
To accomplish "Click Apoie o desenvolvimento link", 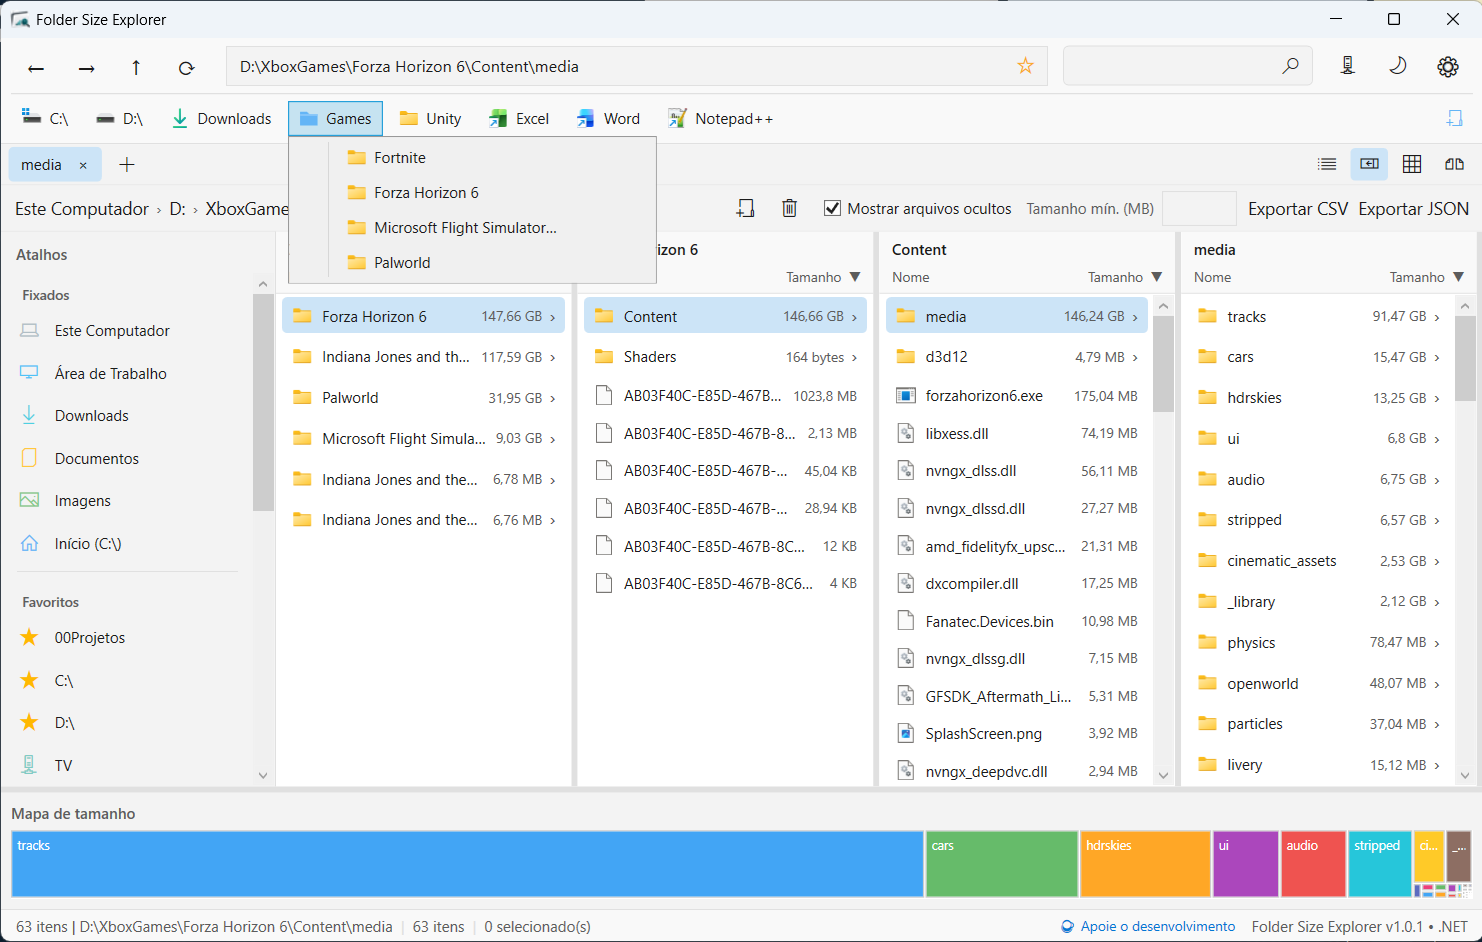I will (x=1148, y=927).
